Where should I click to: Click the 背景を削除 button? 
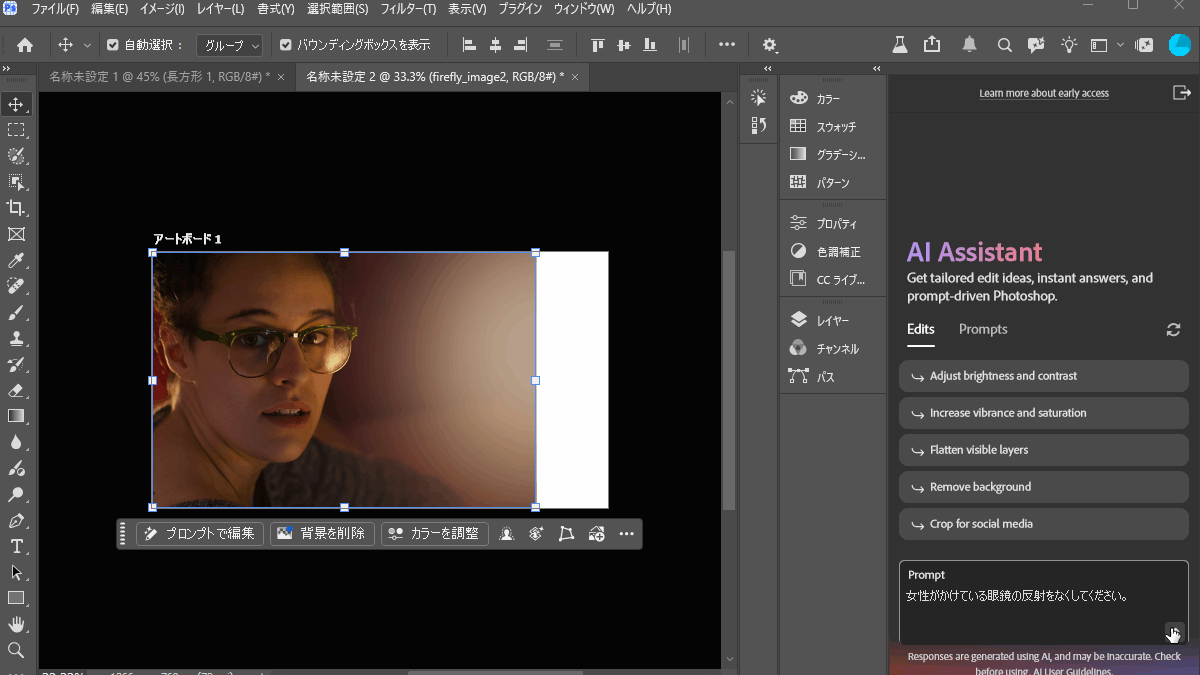click(x=322, y=534)
